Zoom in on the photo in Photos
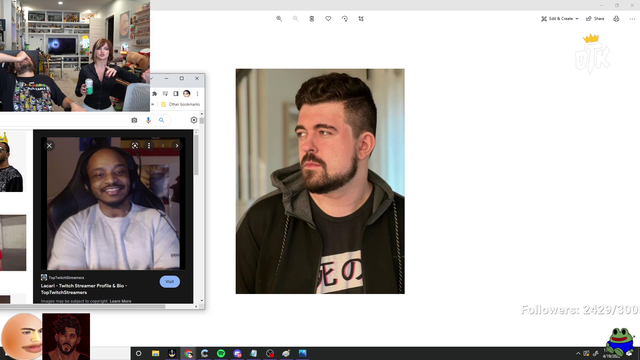Screen dimensions: 640x360 279,19
